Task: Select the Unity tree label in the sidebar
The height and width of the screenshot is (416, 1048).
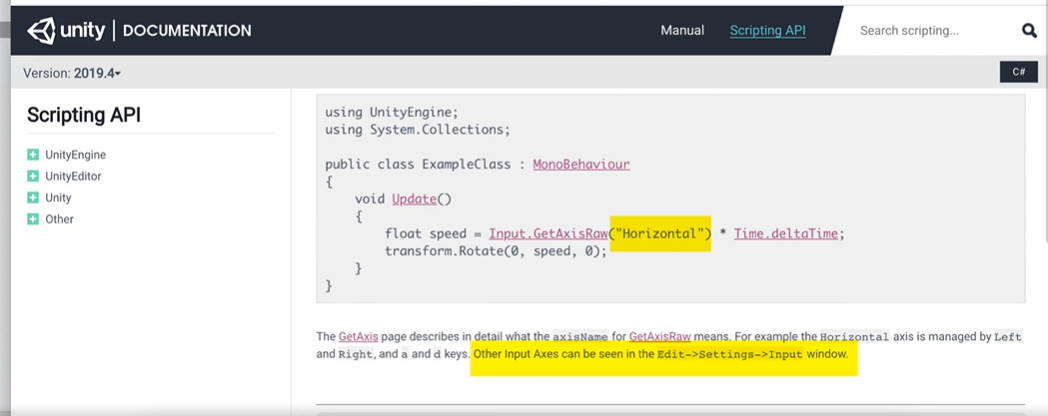Action: click(x=58, y=197)
